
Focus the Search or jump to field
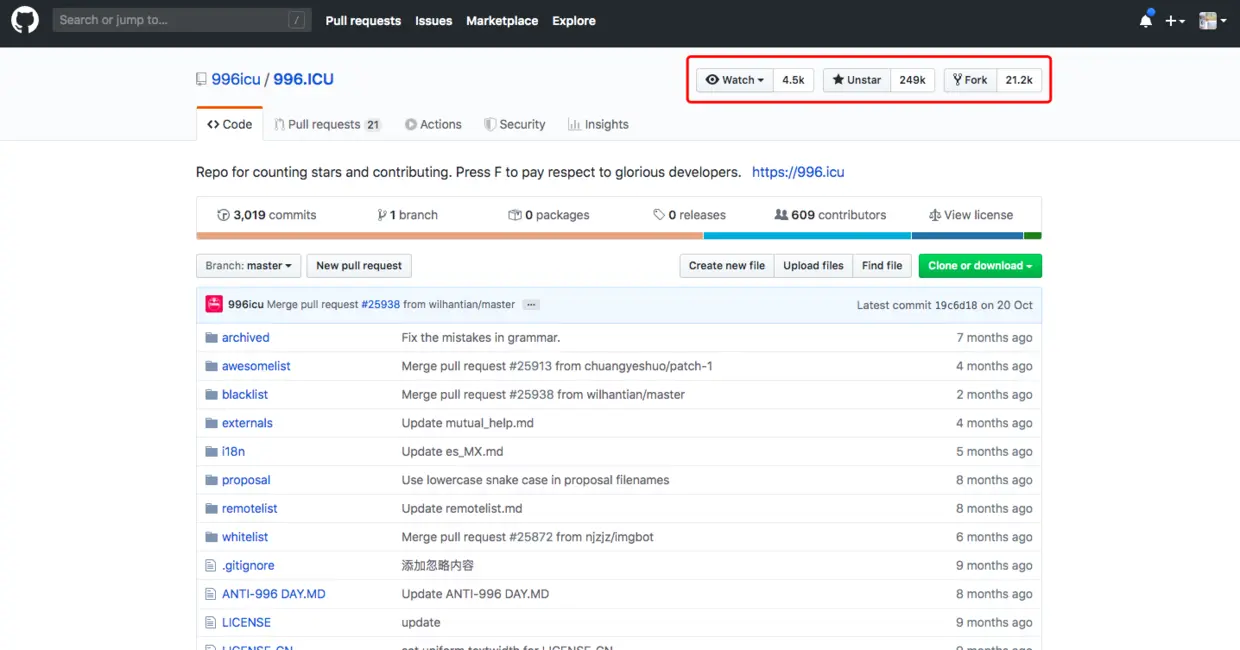point(180,20)
